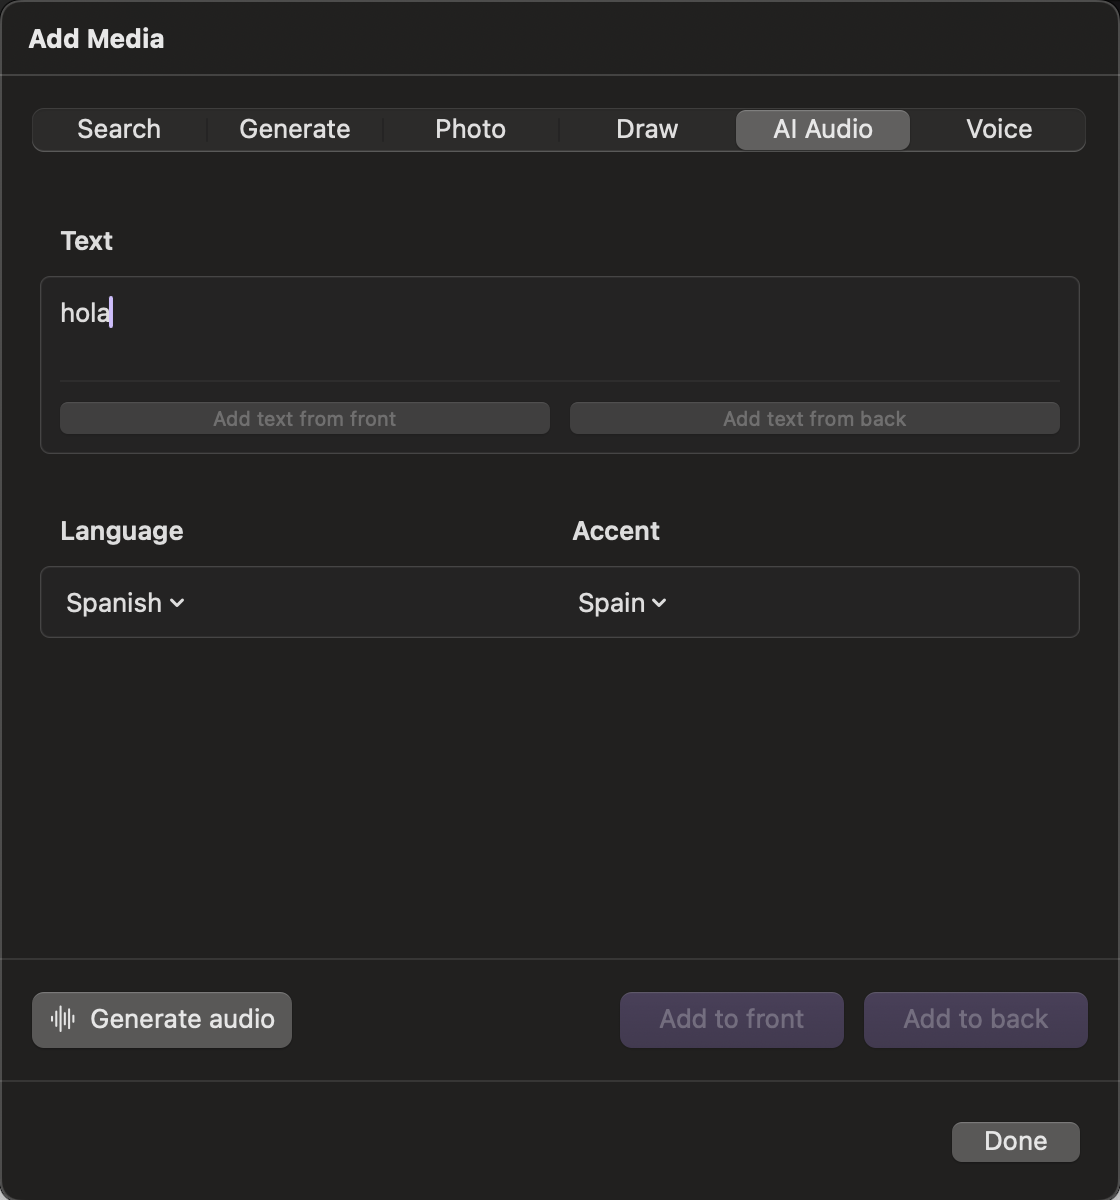Image resolution: width=1120 pixels, height=1200 pixels.
Task: Click the text field containing hola
Action: (560, 328)
